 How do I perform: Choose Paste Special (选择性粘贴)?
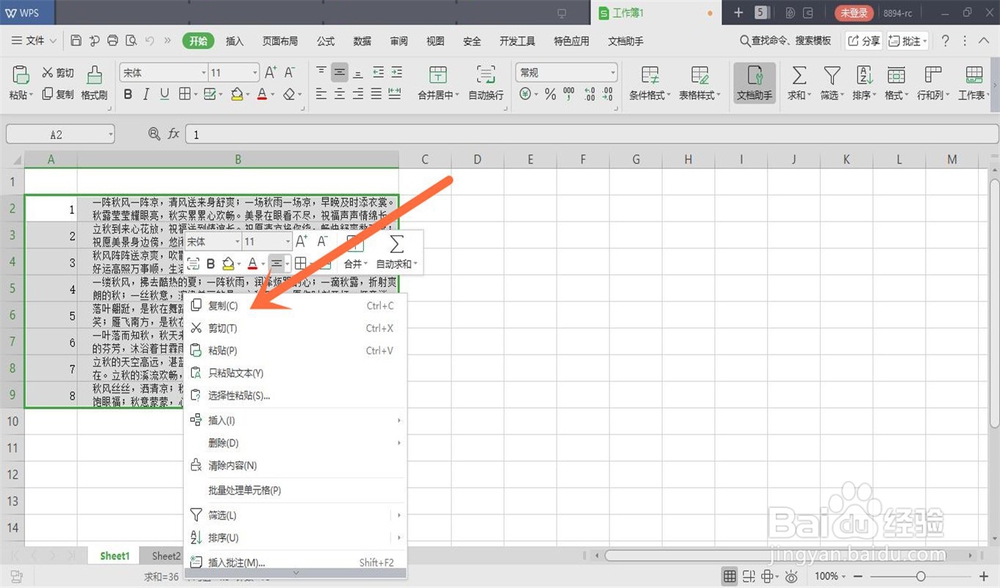[x=295, y=395]
